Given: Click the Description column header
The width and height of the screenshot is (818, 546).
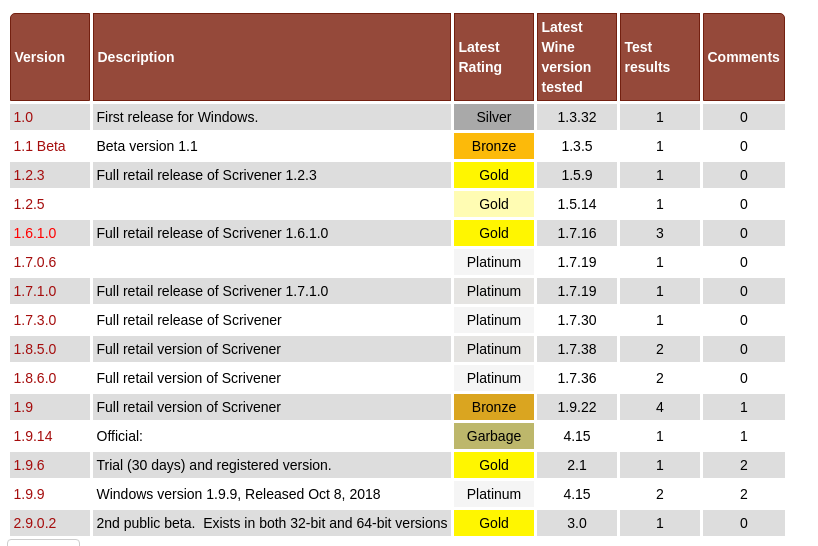Looking at the screenshot, I should tap(272, 57).
